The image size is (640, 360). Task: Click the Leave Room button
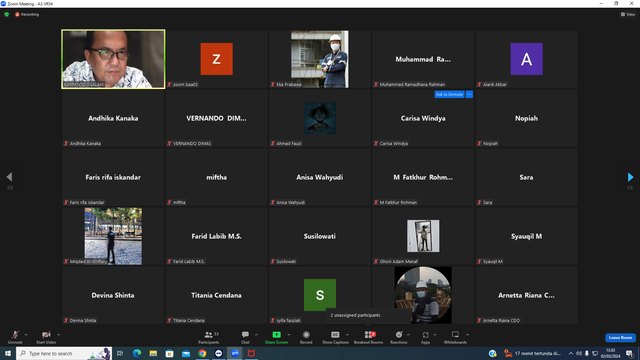click(620, 338)
